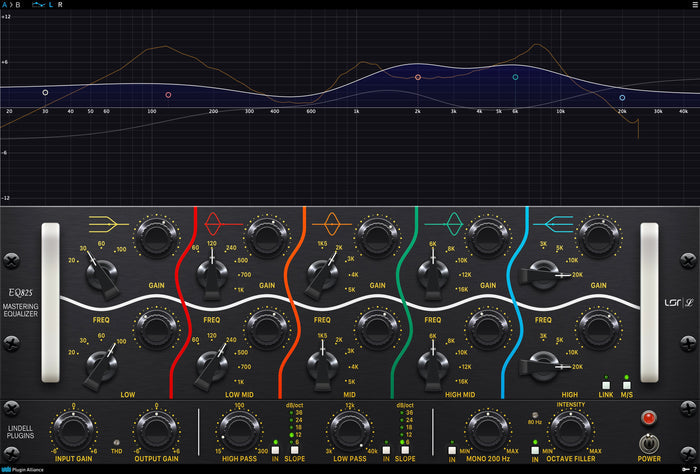Click the upper MID band gain knob
The width and height of the screenshot is (700, 474).
pyautogui.click(x=377, y=237)
